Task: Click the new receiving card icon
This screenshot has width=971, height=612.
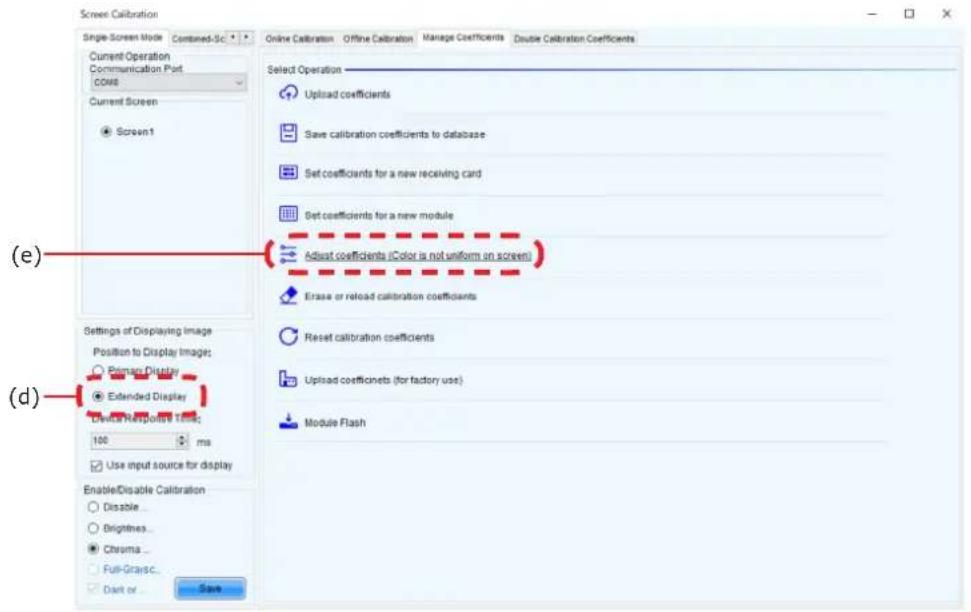Action: tap(288, 172)
